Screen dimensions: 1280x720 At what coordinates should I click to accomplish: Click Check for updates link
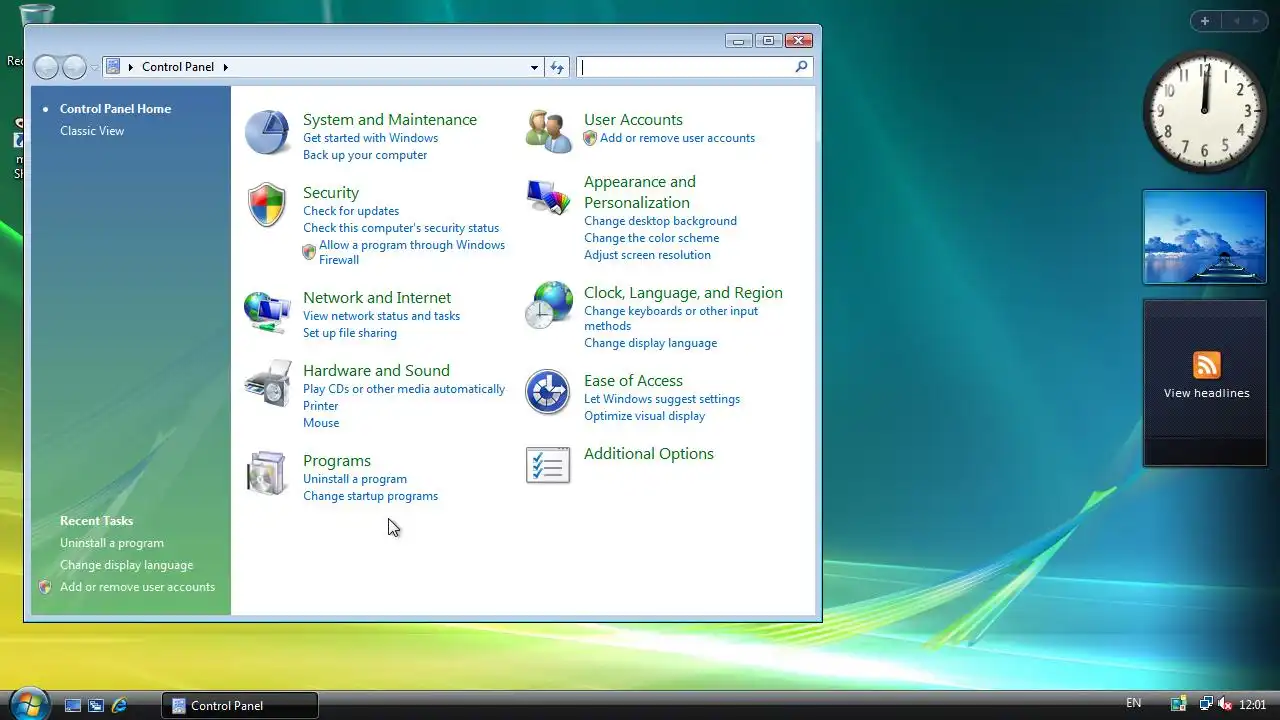pyautogui.click(x=351, y=211)
